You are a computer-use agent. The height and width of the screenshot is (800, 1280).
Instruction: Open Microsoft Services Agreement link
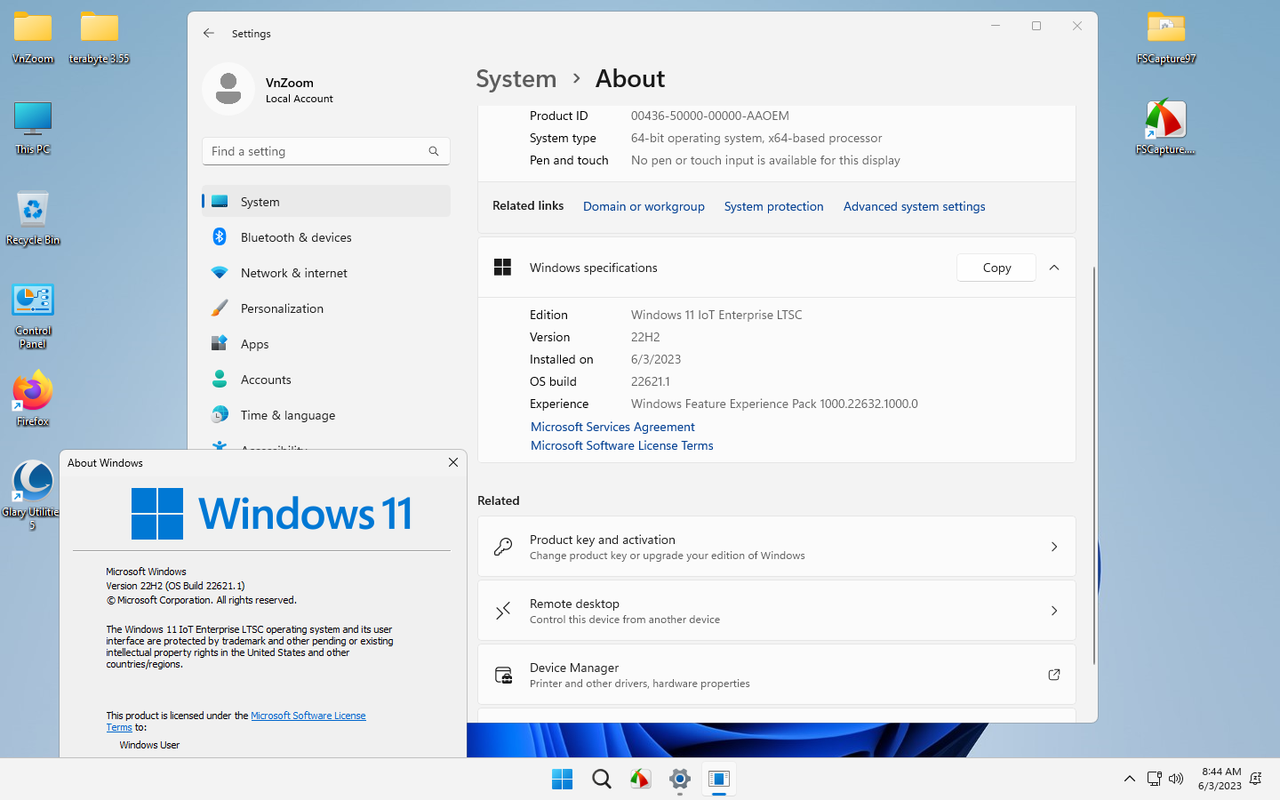[612, 426]
